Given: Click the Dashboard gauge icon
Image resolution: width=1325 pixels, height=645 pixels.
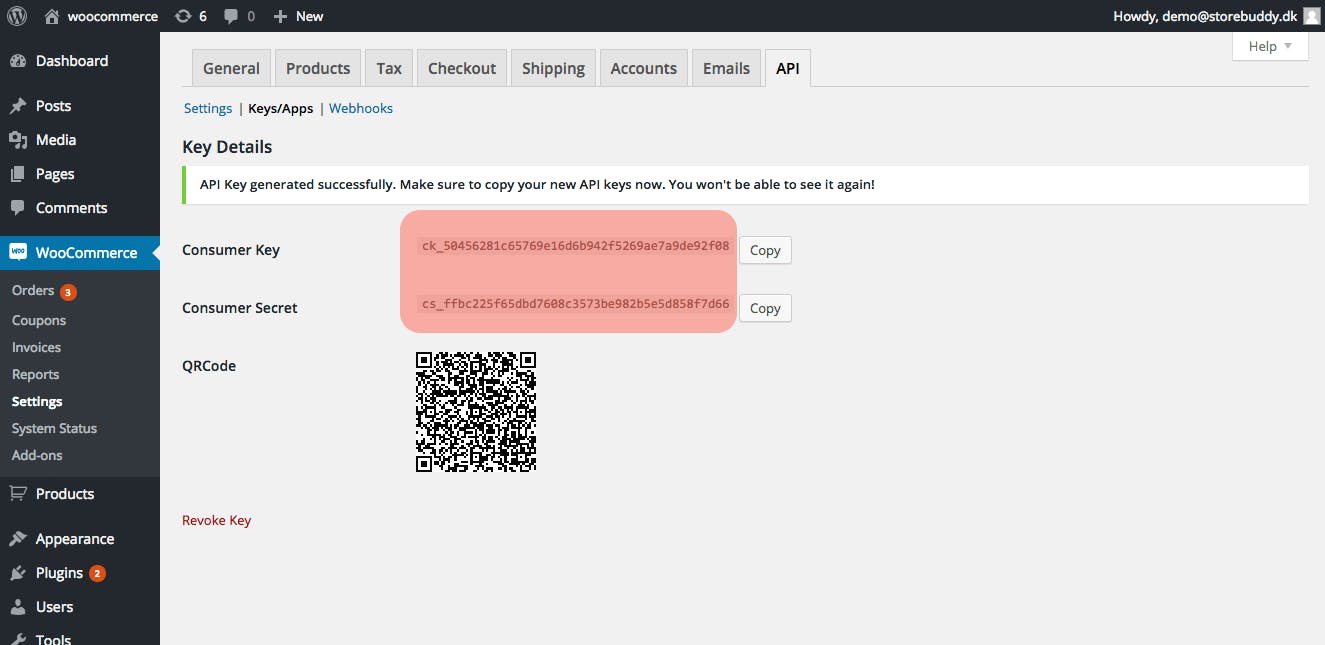Looking at the screenshot, I should click(18, 61).
